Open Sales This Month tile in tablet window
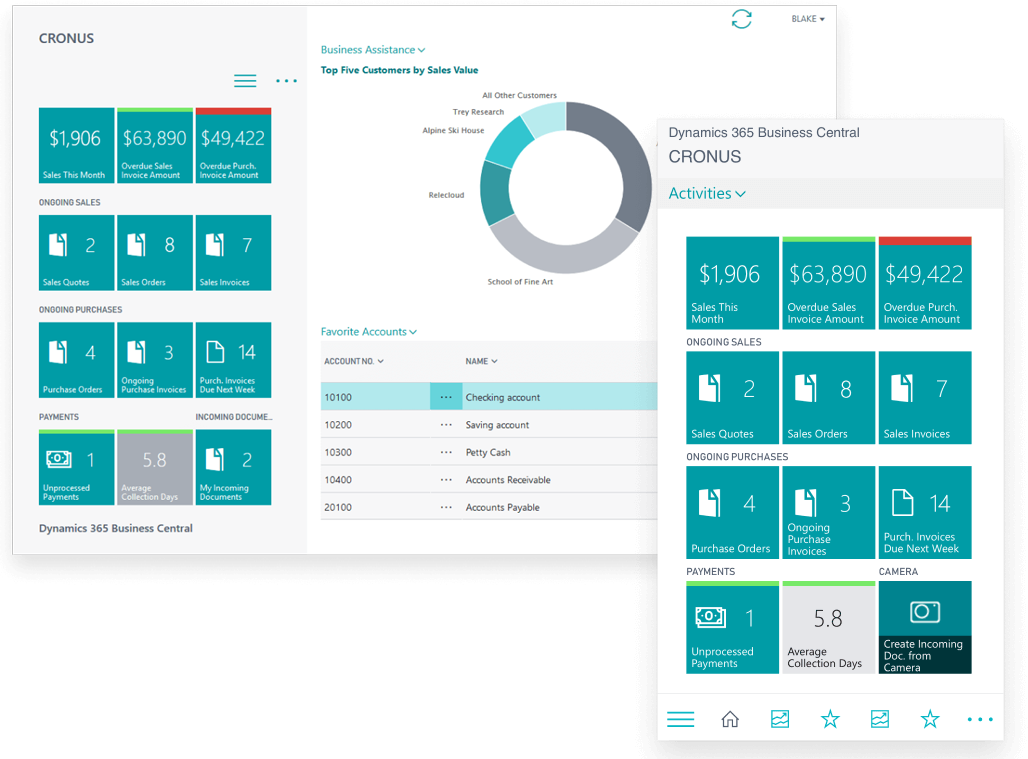 coord(76,146)
